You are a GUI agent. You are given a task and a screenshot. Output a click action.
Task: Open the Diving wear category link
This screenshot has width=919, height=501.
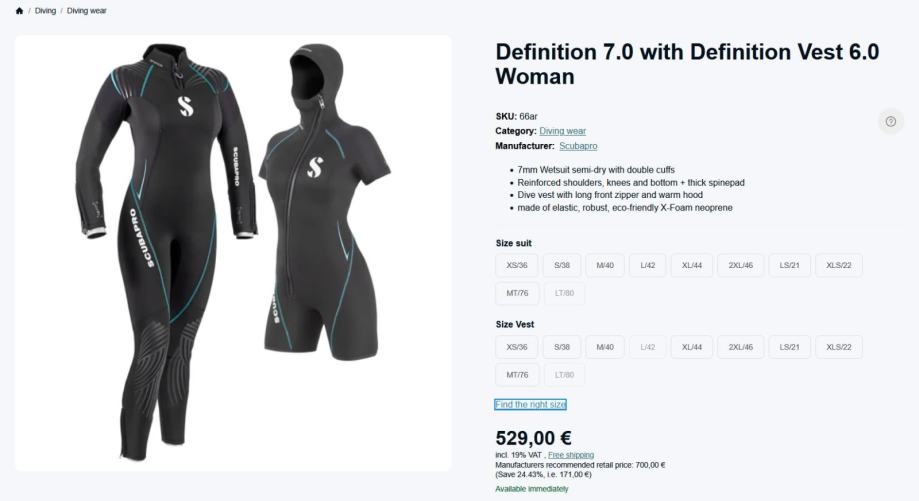pyautogui.click(x=562, y=131)
